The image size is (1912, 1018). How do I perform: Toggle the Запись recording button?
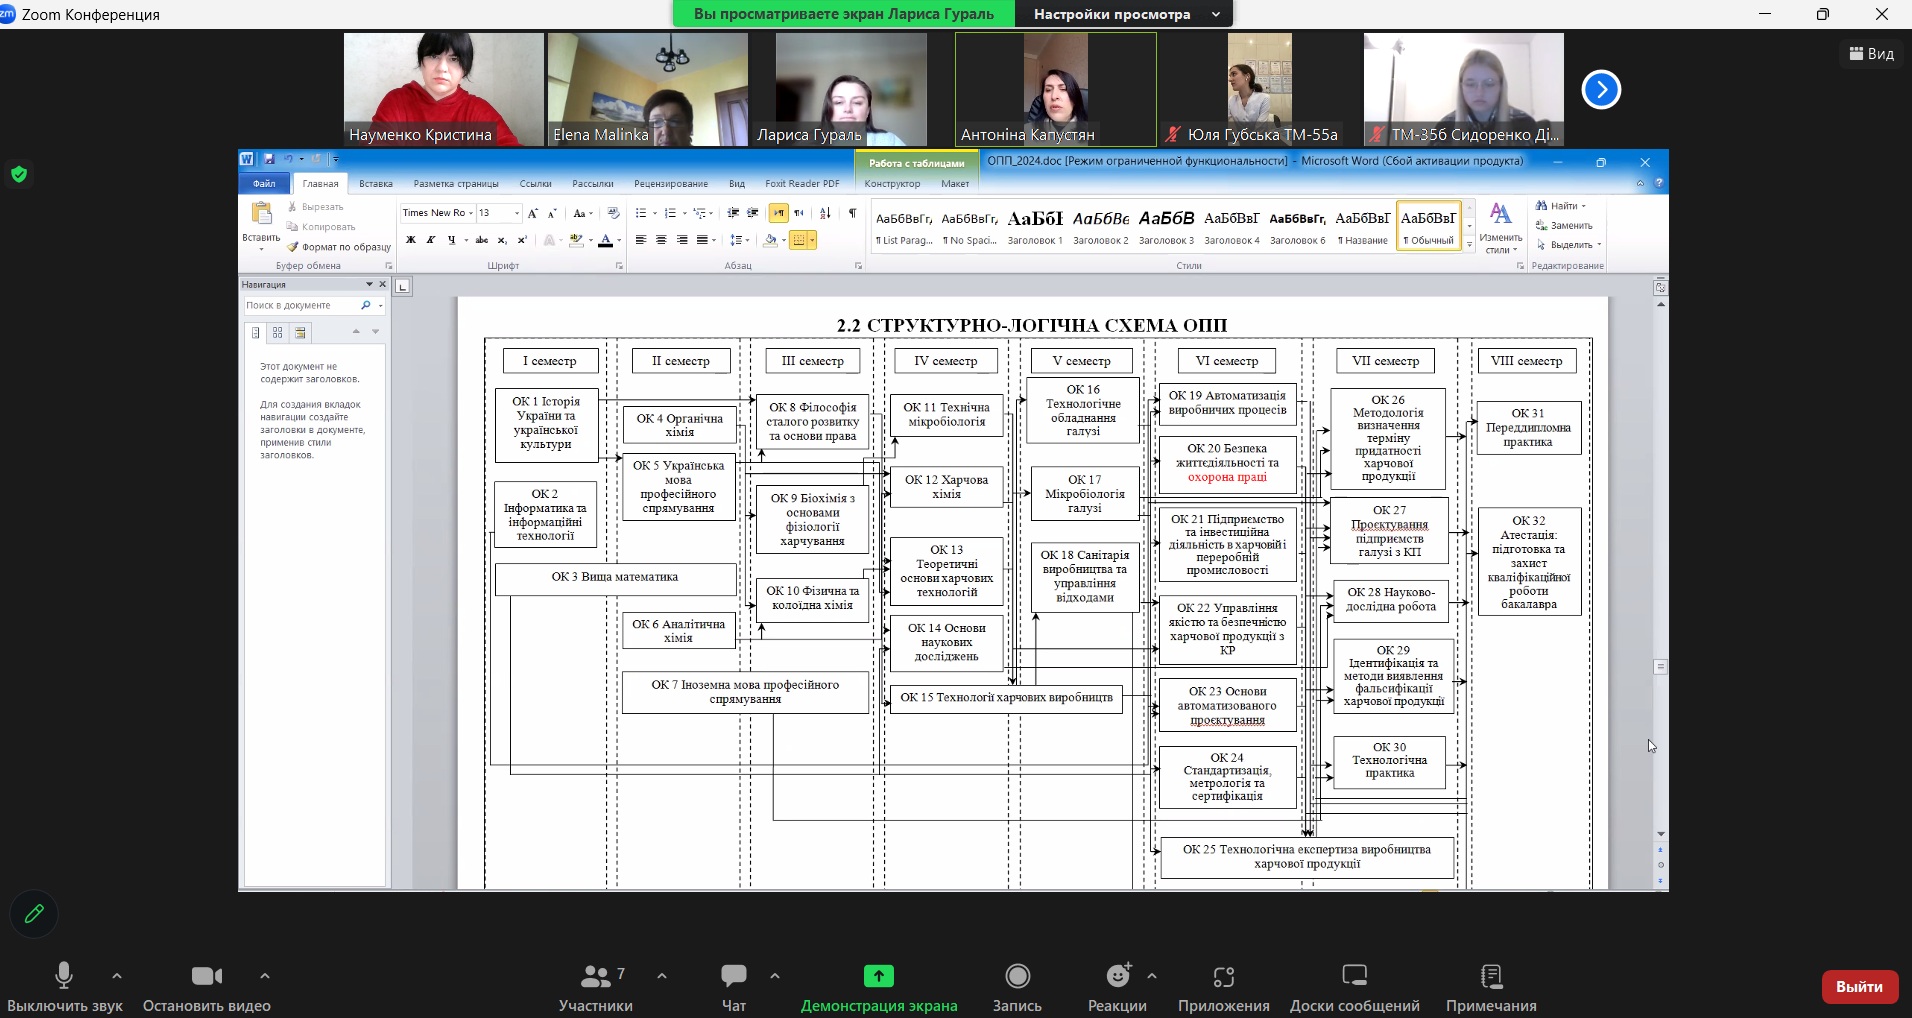(1017, 977)
